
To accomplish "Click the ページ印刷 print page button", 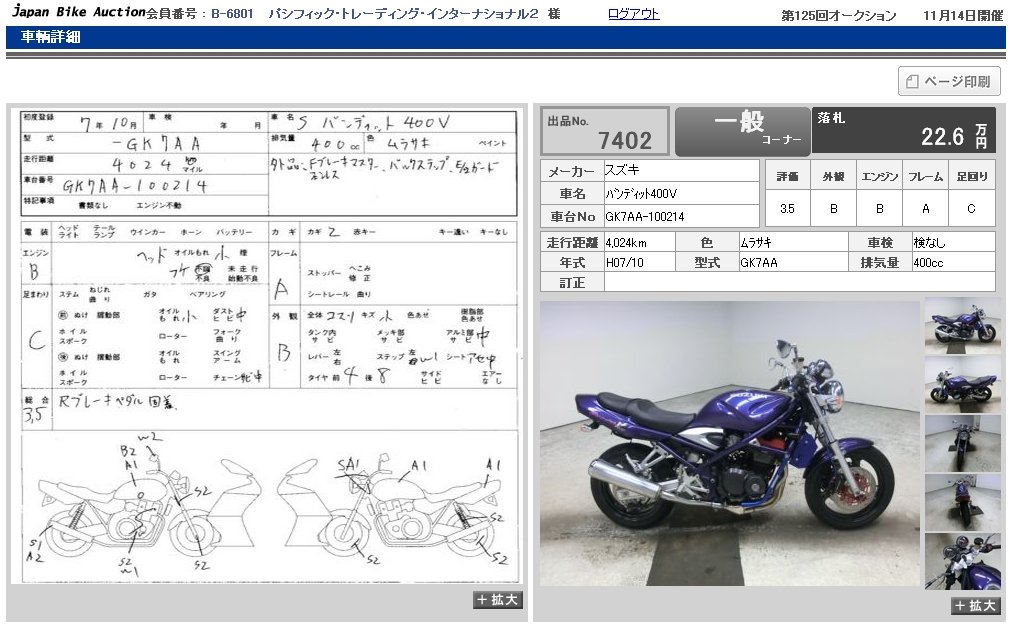I will [949, 82].
